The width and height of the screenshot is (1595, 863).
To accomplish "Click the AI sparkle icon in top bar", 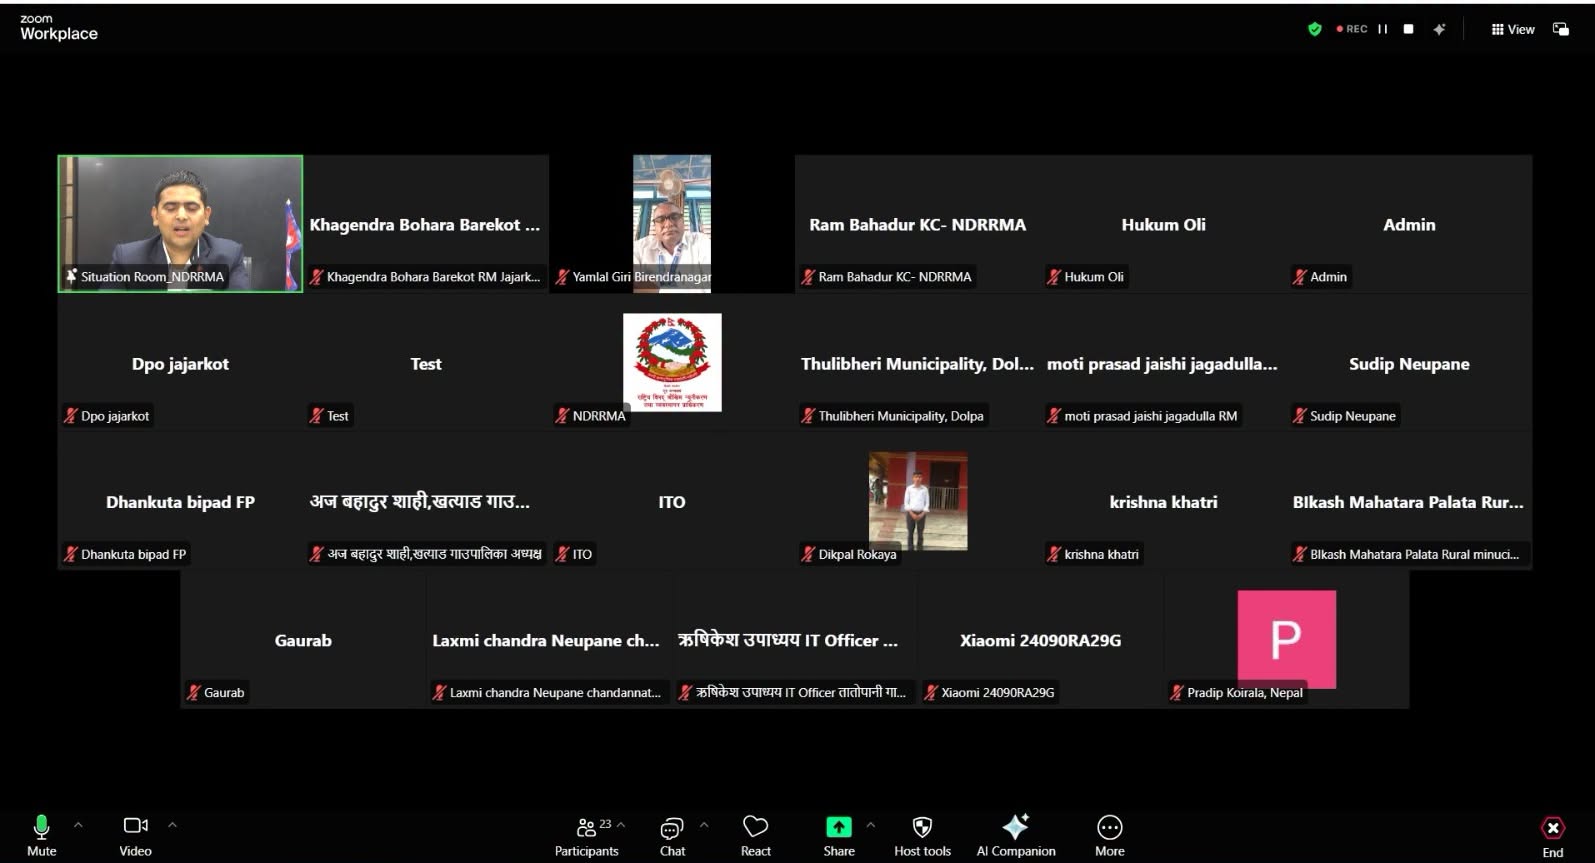I will [x=1439, y=30].
